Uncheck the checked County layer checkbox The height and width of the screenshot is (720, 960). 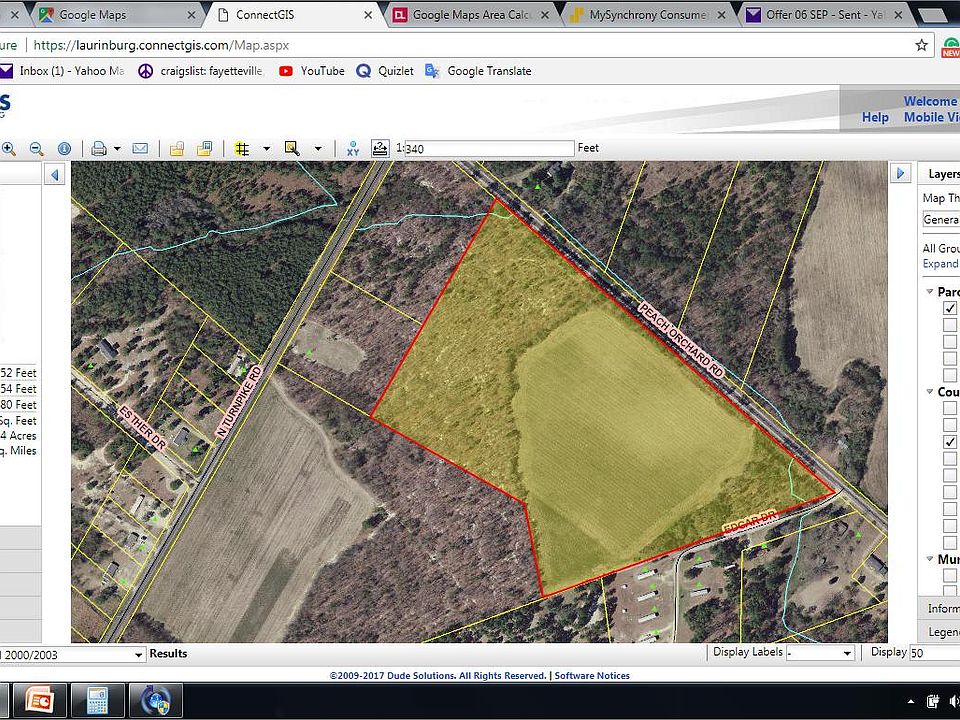950,442
